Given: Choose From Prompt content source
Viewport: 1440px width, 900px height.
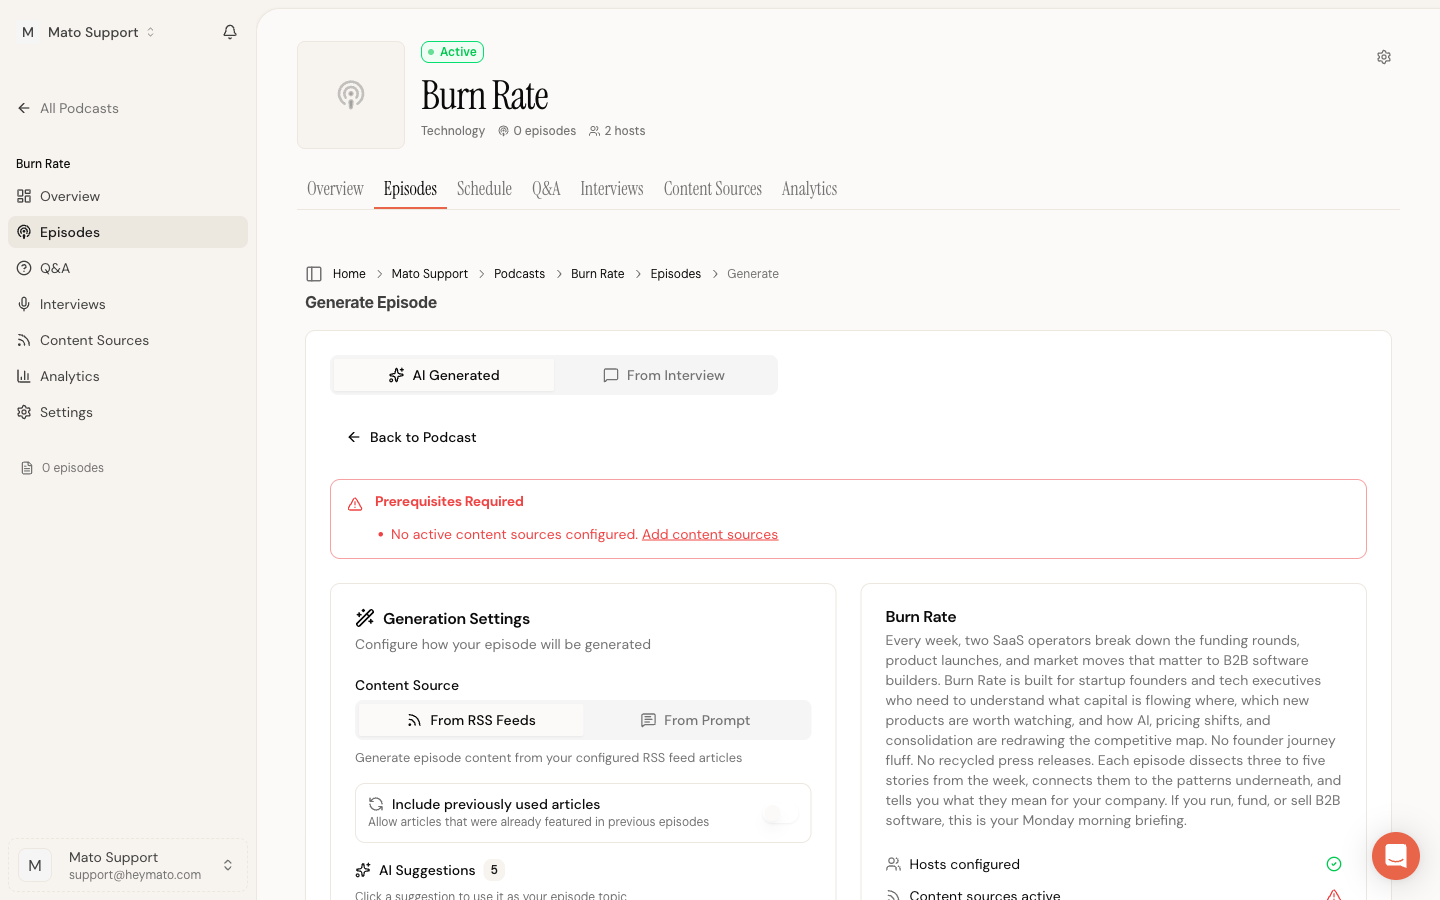Looking at the screenshot, I should [x=695, y=720].
